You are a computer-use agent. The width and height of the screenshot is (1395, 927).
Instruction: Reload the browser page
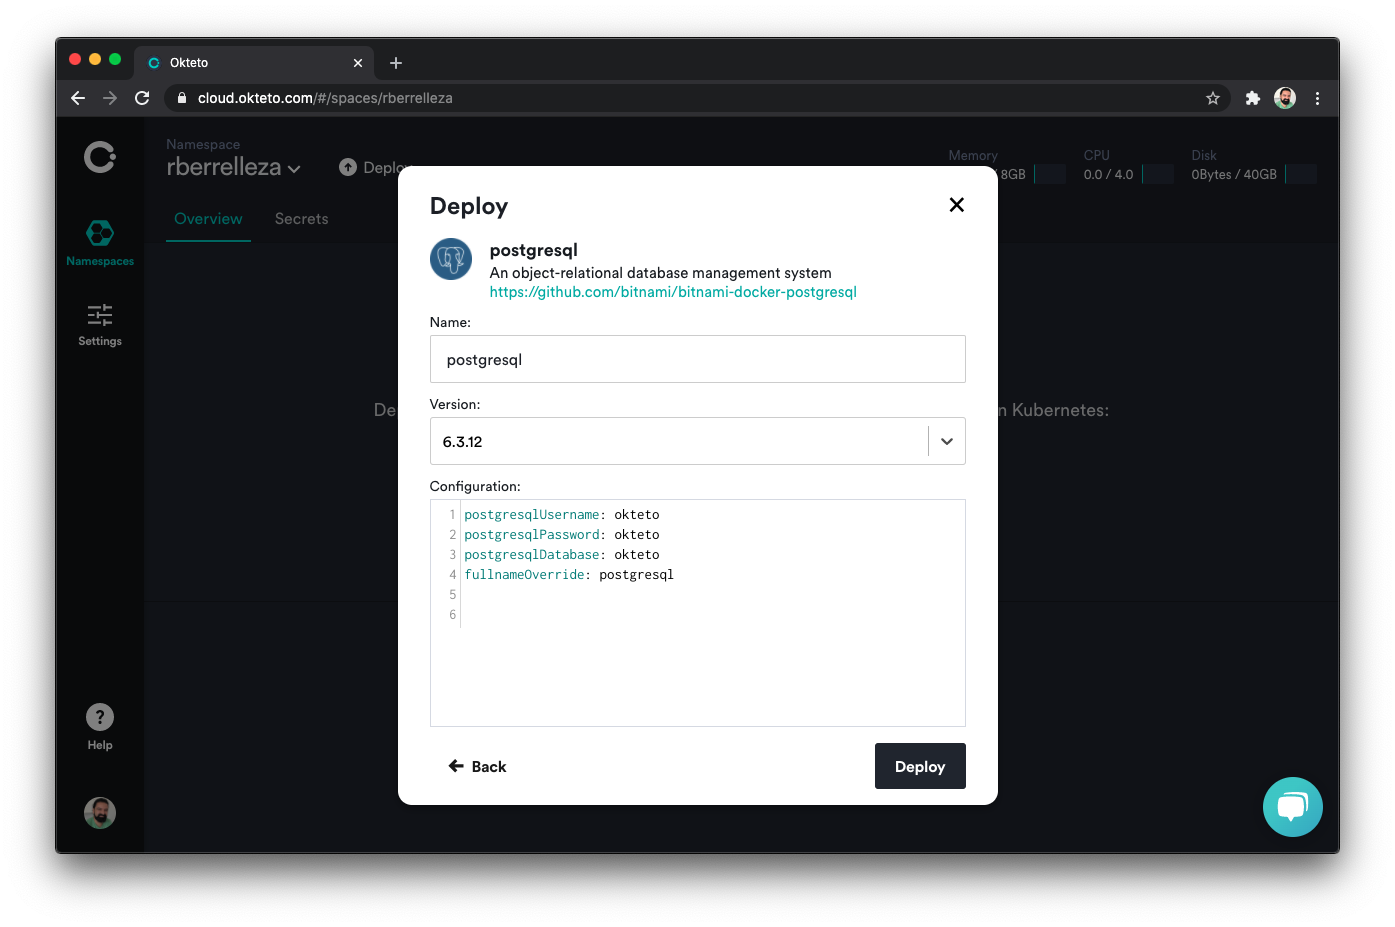[142, 98]
